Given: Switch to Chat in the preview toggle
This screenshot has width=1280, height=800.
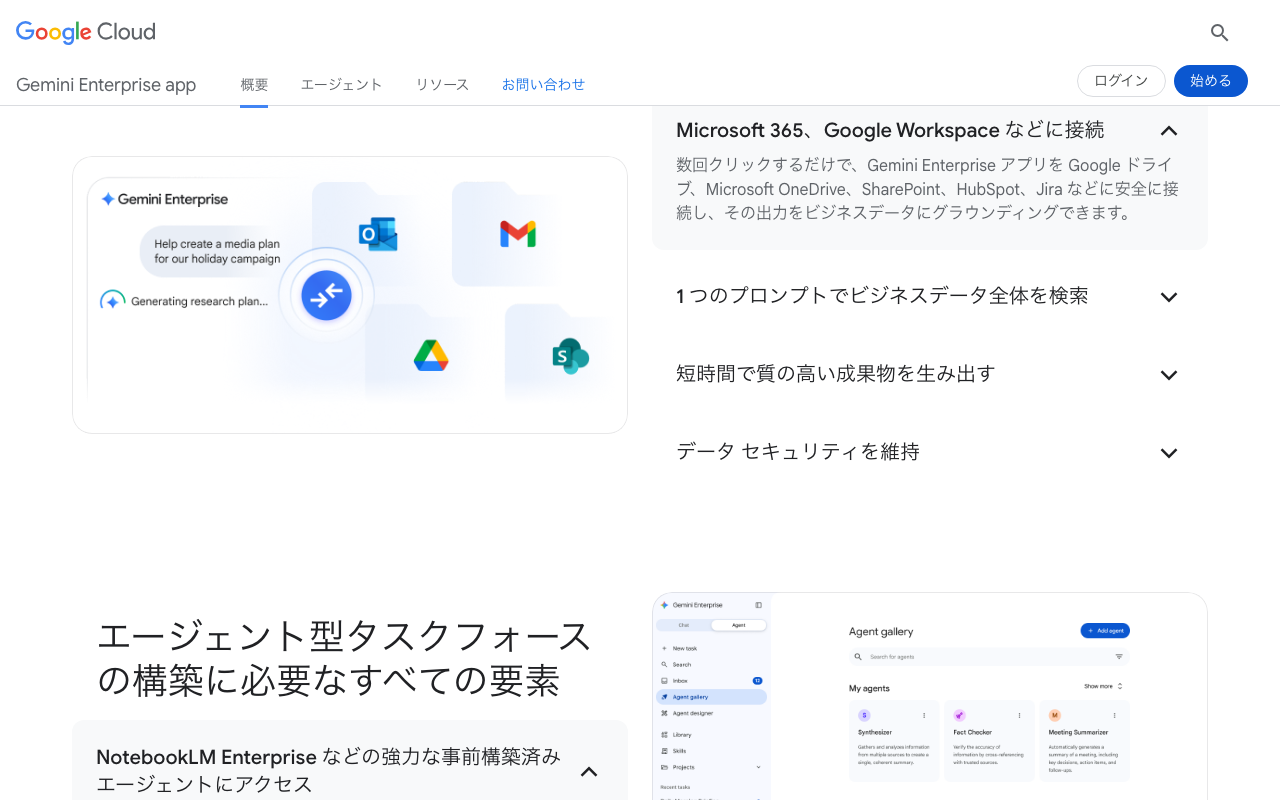Looking at the screenshot, I should 684,625.
